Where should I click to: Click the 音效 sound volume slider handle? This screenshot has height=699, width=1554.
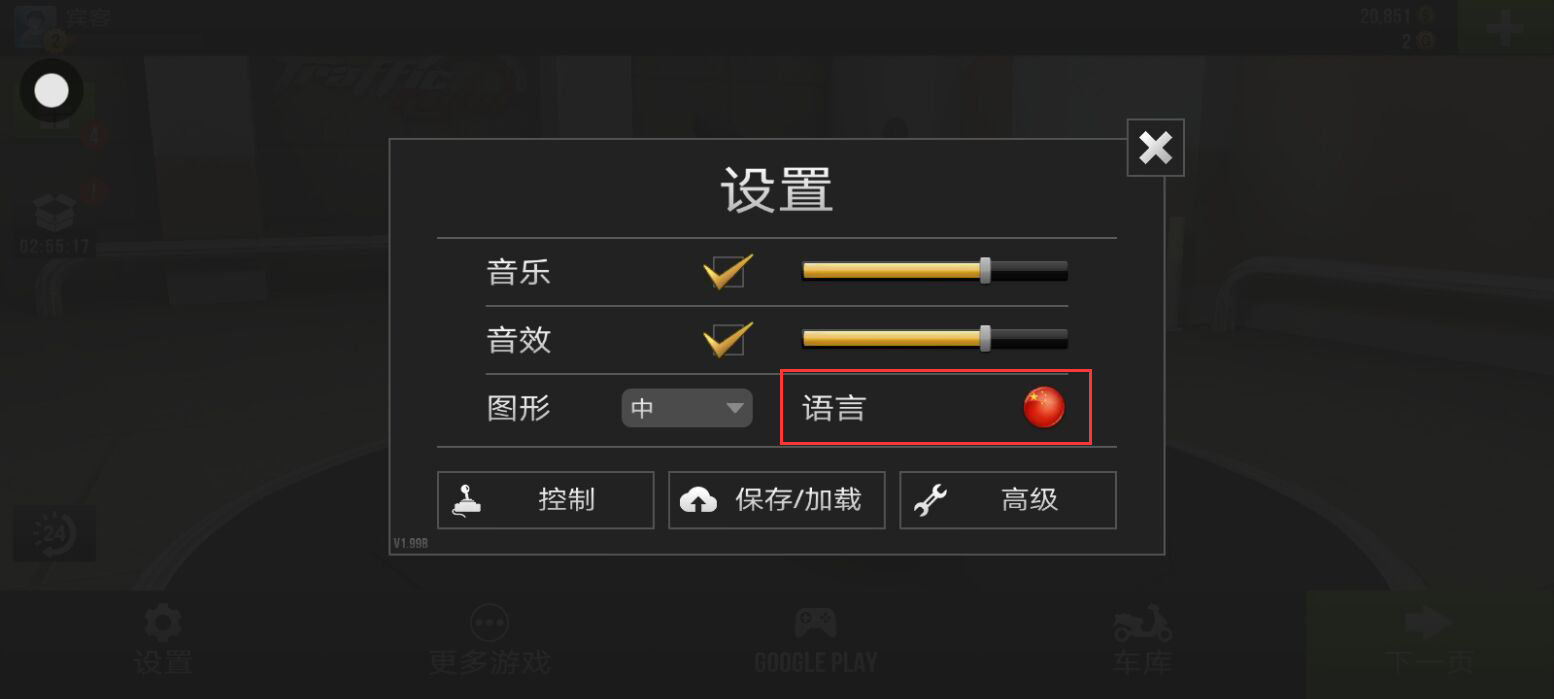pyautogui.click(x=985, y=338)
